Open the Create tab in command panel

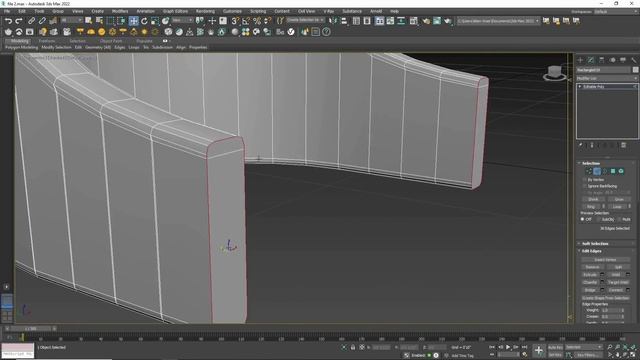(580, 60)
